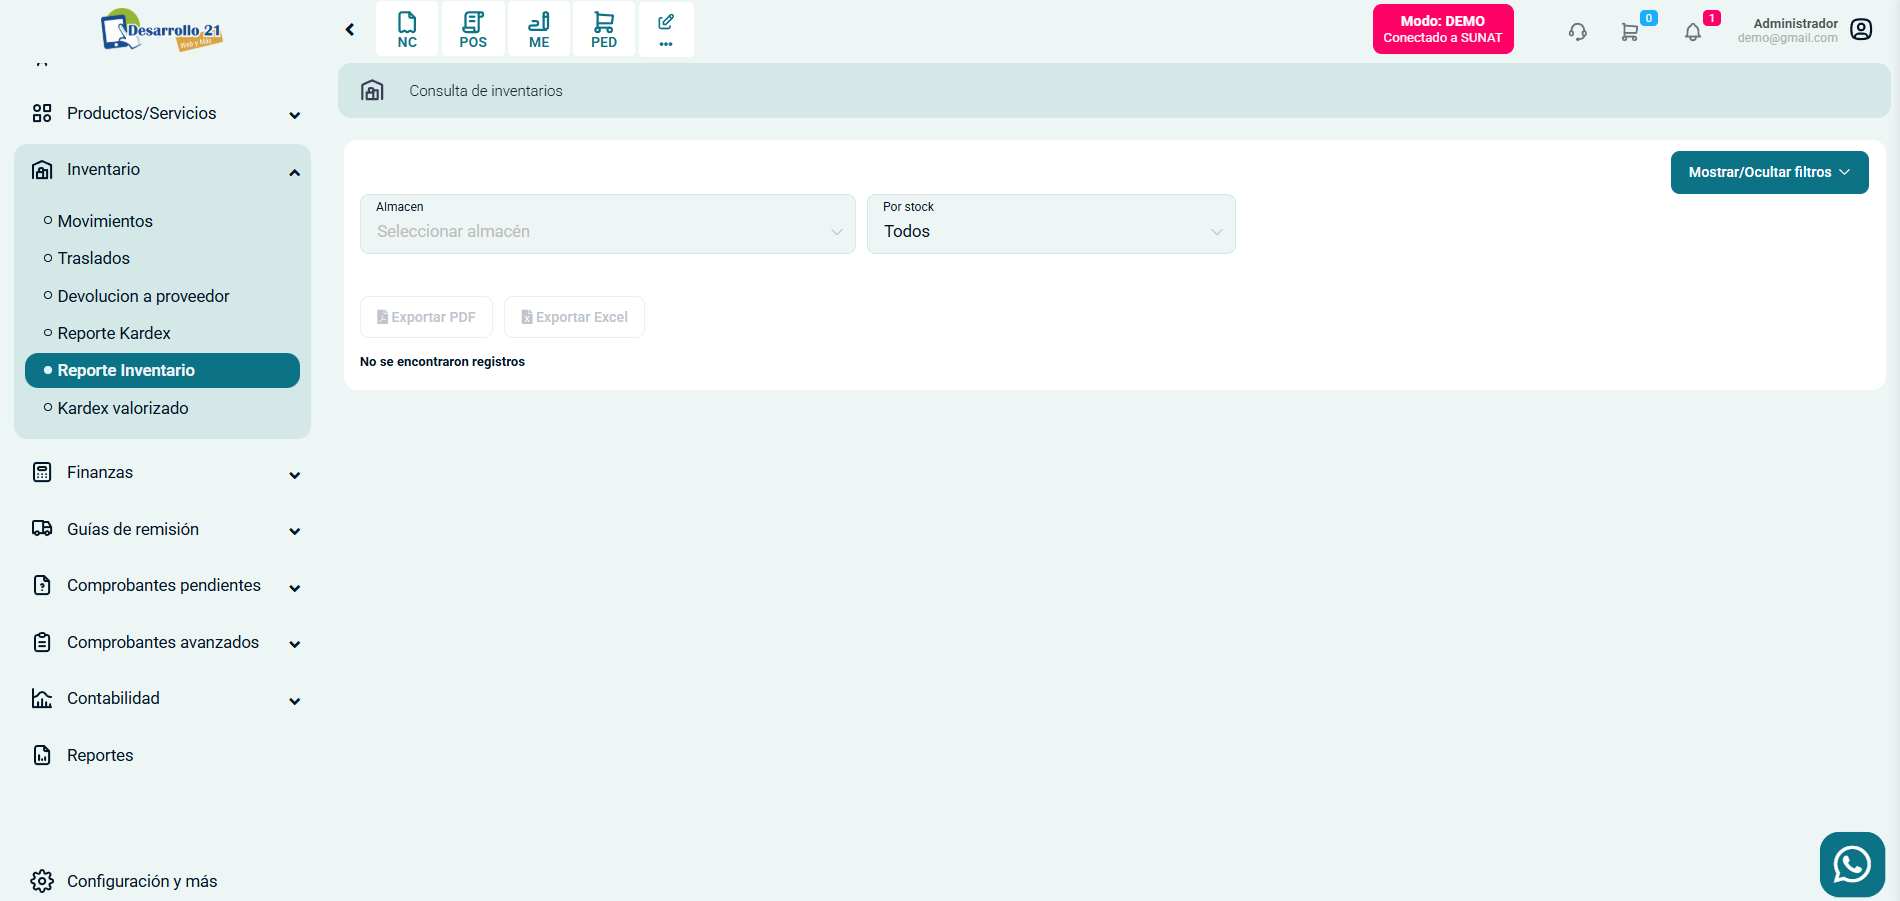The width and height of the screenshot is (1900, 901).
Task: Collapse sidebar with the back arrow
Action: (350, 30)
